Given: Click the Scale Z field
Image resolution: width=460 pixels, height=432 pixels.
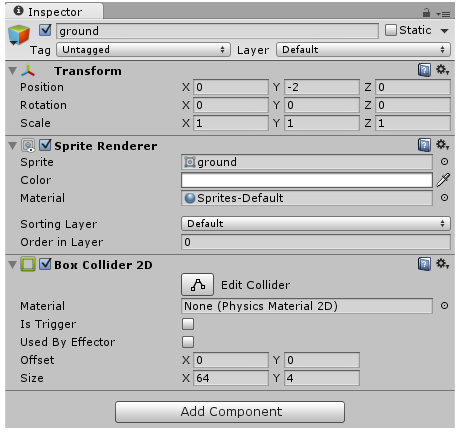Looking at the screenshot, I should coord(413,123).
